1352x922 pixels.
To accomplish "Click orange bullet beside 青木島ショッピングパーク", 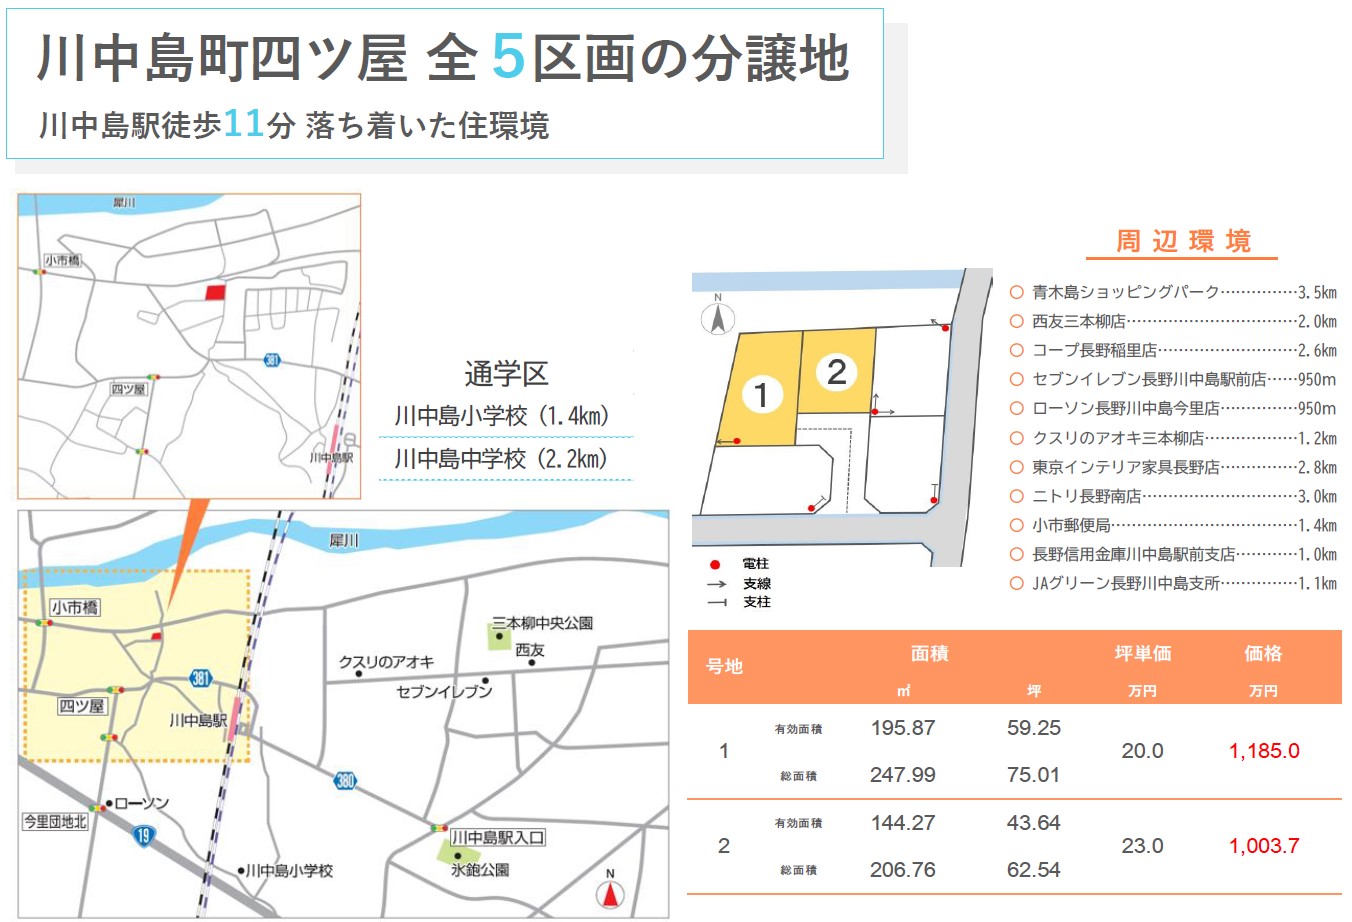I will point(1016,292).
